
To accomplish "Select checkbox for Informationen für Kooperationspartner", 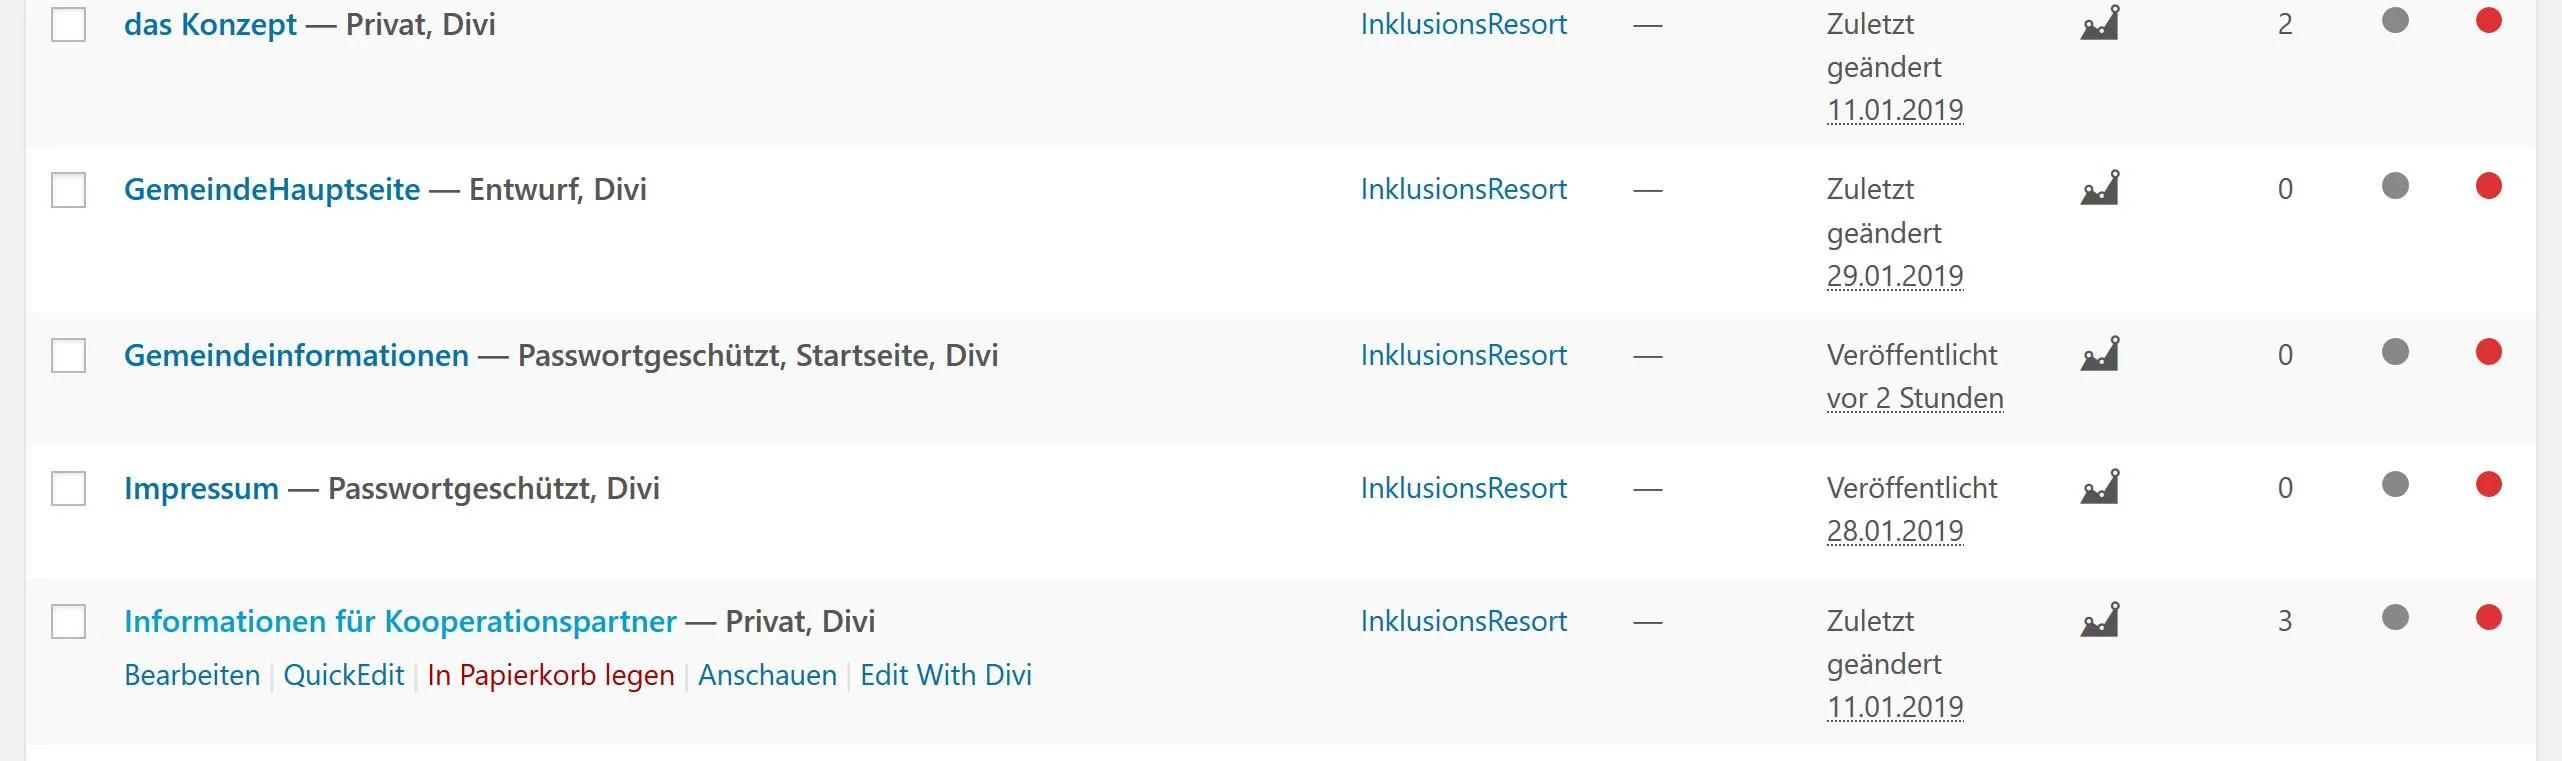I will 69,622.
